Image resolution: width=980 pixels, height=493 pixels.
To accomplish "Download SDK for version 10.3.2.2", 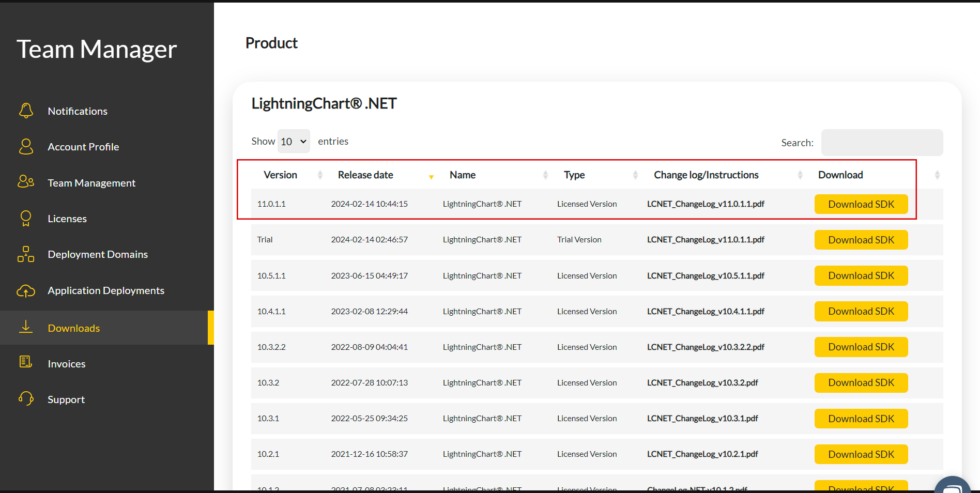I will [861, 347].
